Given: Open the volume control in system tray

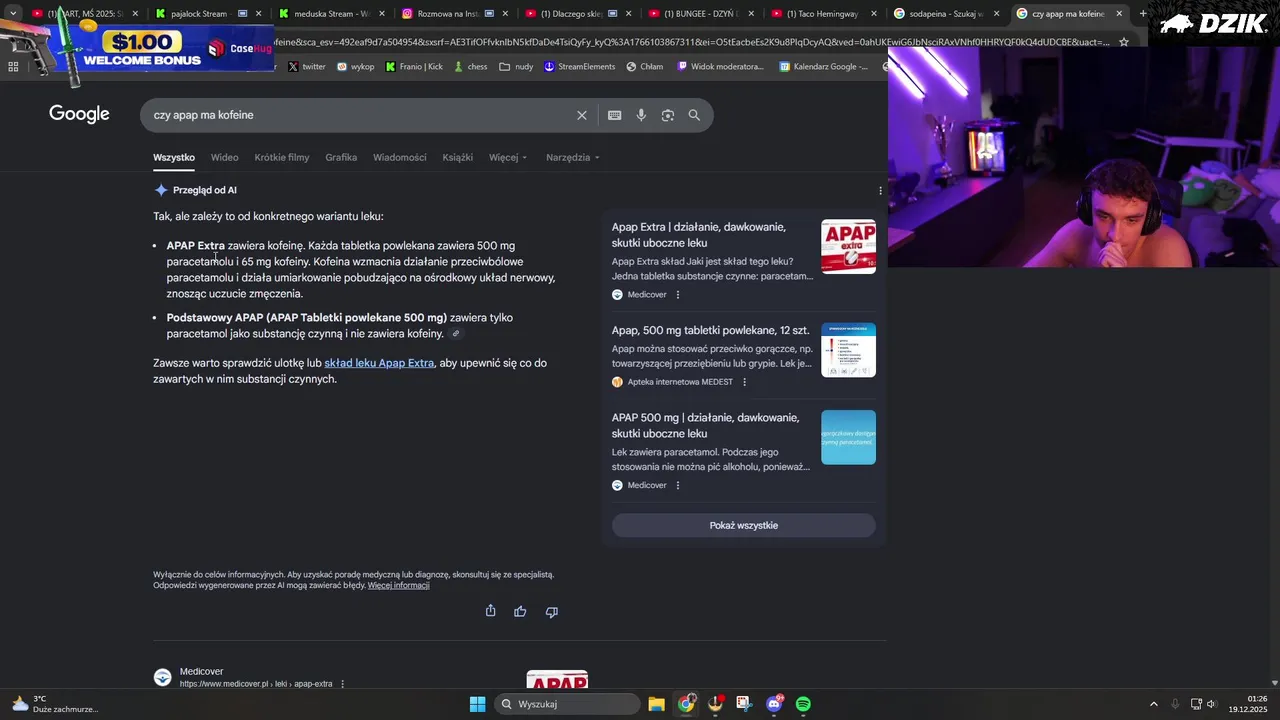Looking at the screenshot, I should point(1211,704).
